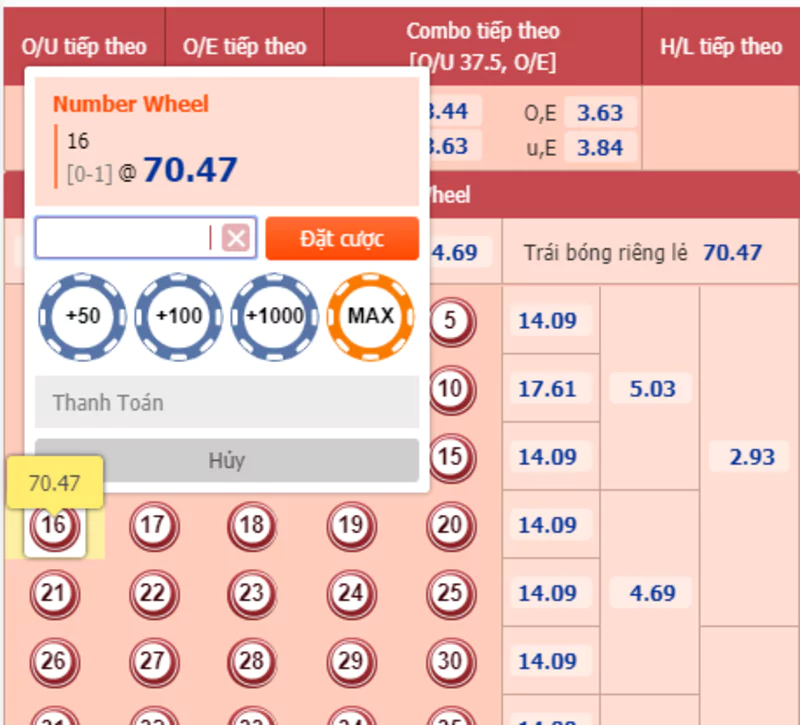Open the H/L tiếp theo column header
The height and width of the screenshot is (725, 800).
coord(721,47)
